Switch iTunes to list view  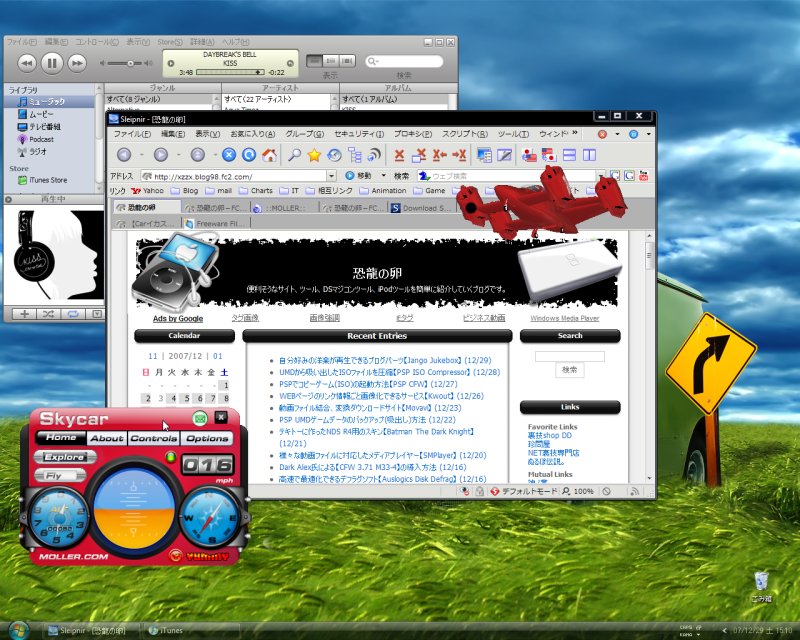coord(314,61)
